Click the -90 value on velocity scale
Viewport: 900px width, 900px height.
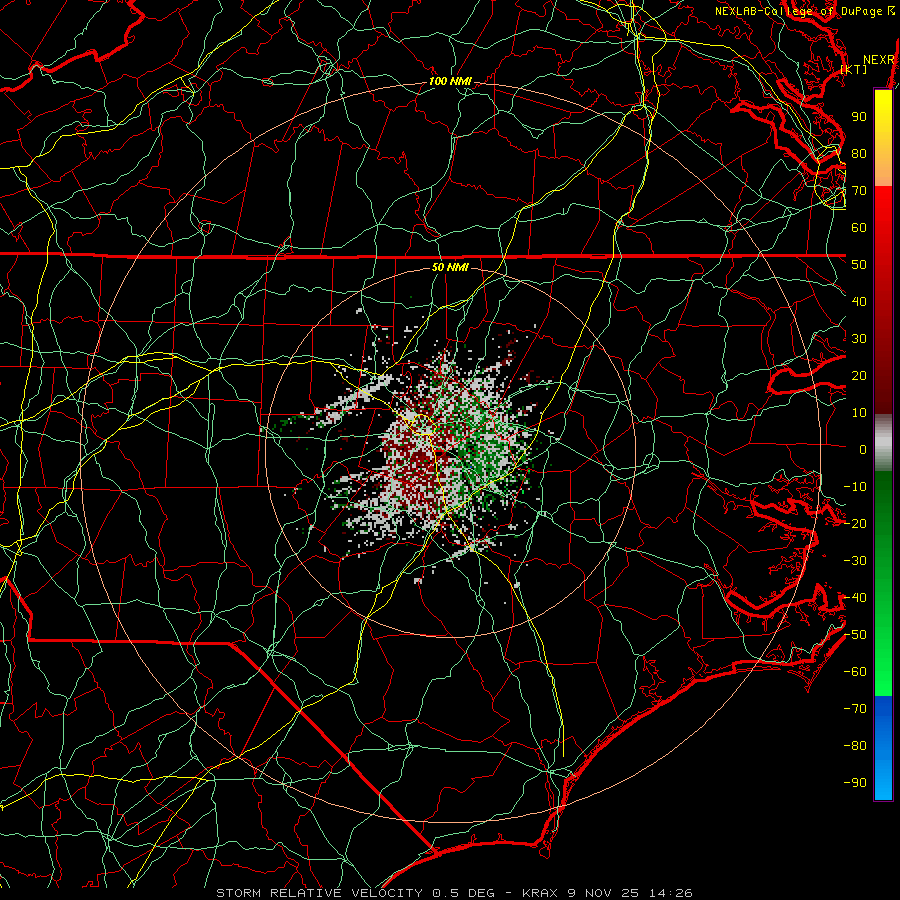[855, 783]
